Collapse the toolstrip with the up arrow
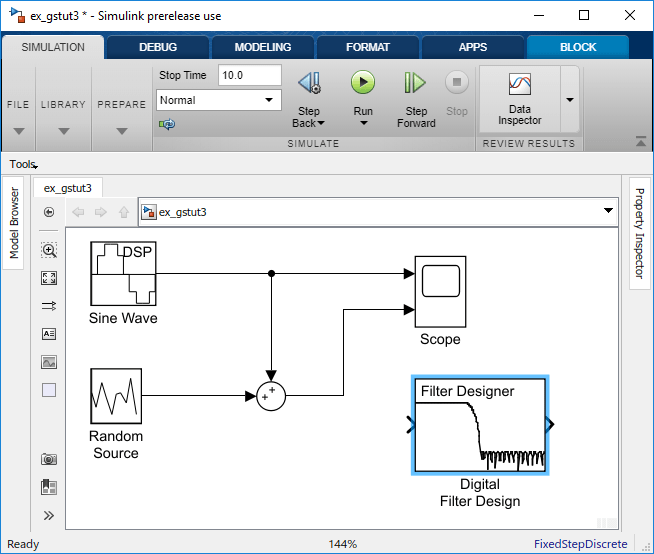Viewport: 654px width, 554px height. pyautogui.click(x=641, y=141)
